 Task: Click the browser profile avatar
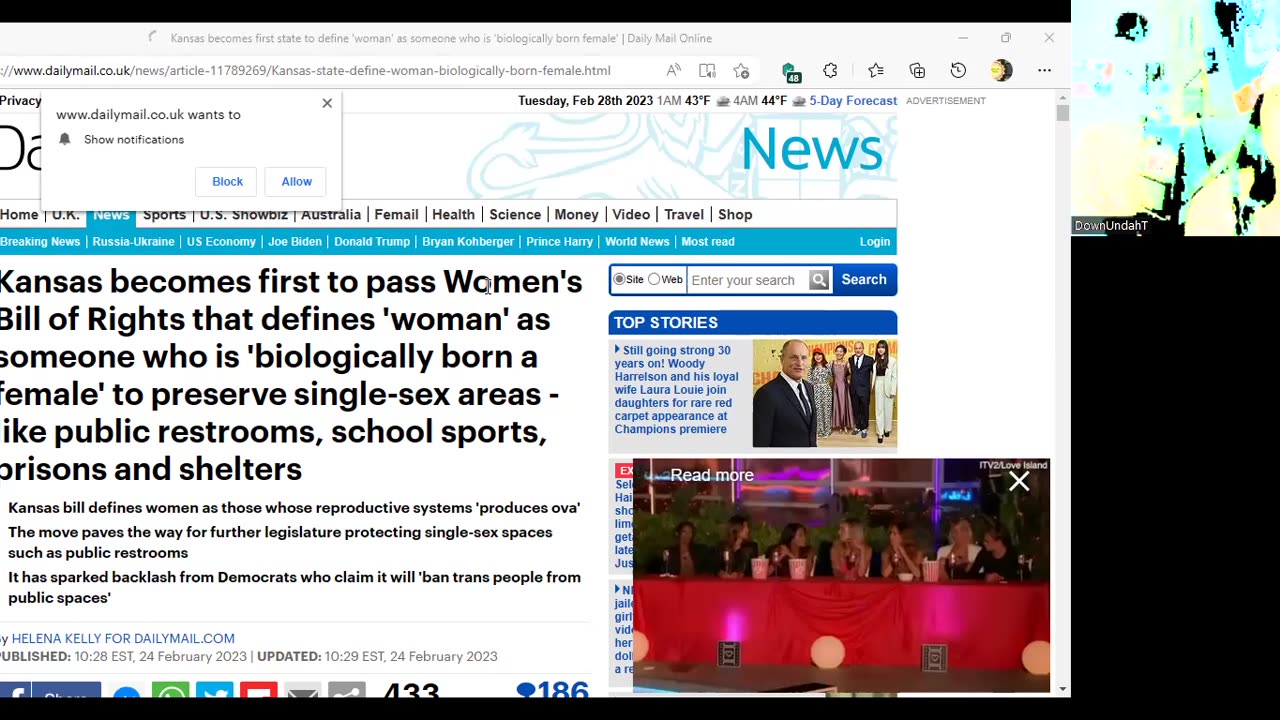1001,70
